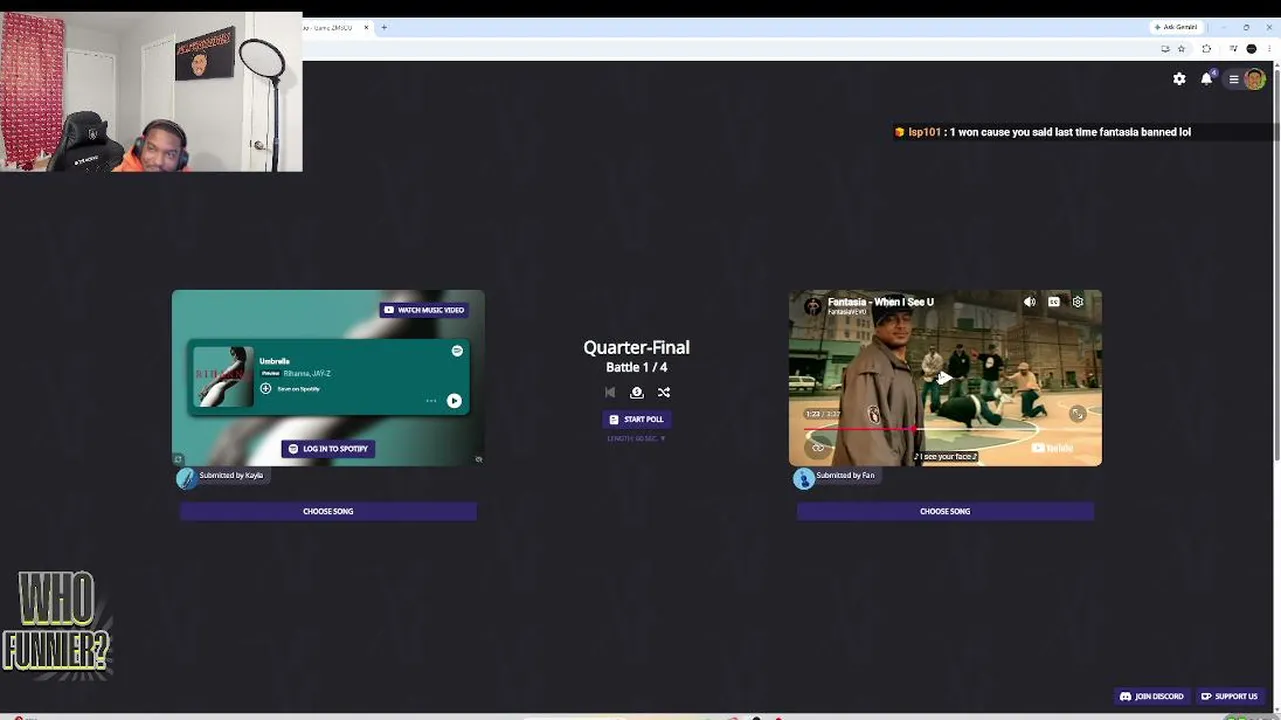1281x720 pixels.
Task: Go to the previous battle
Action: (x=610, y=393)
